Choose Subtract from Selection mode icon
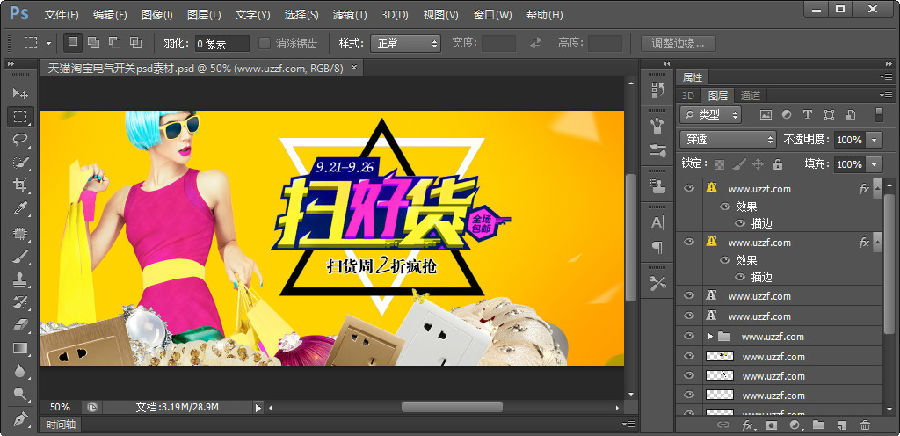The image size is (900, 436). tap(114, 42)
